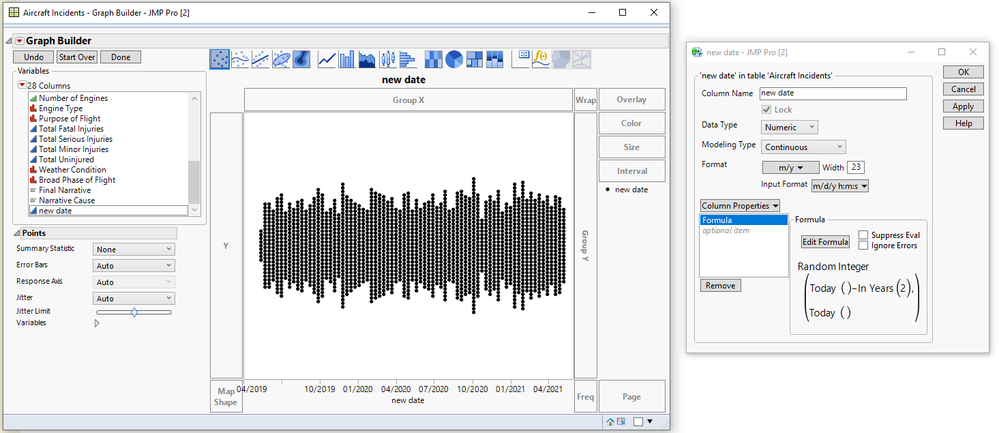Choose the Line of Fit element icon
The width and height of the screenshot is (999, 433).
tap(261, 59)
